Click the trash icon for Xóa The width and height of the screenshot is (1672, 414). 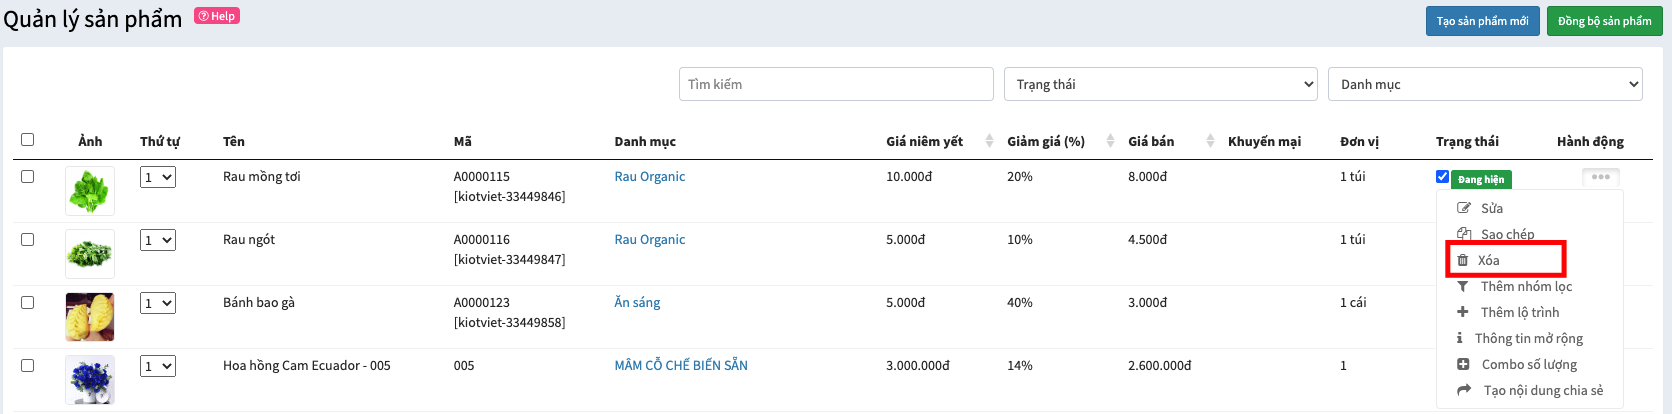click(1463, 260)
